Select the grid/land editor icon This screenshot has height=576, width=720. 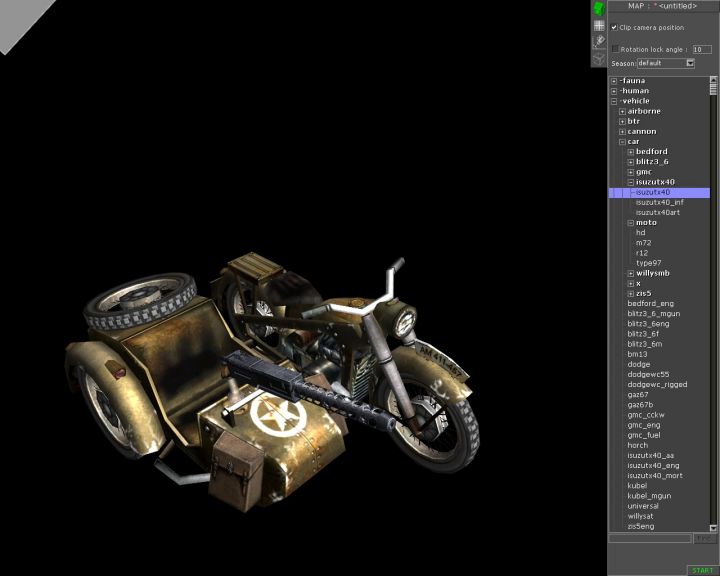[x=599, y=25]
